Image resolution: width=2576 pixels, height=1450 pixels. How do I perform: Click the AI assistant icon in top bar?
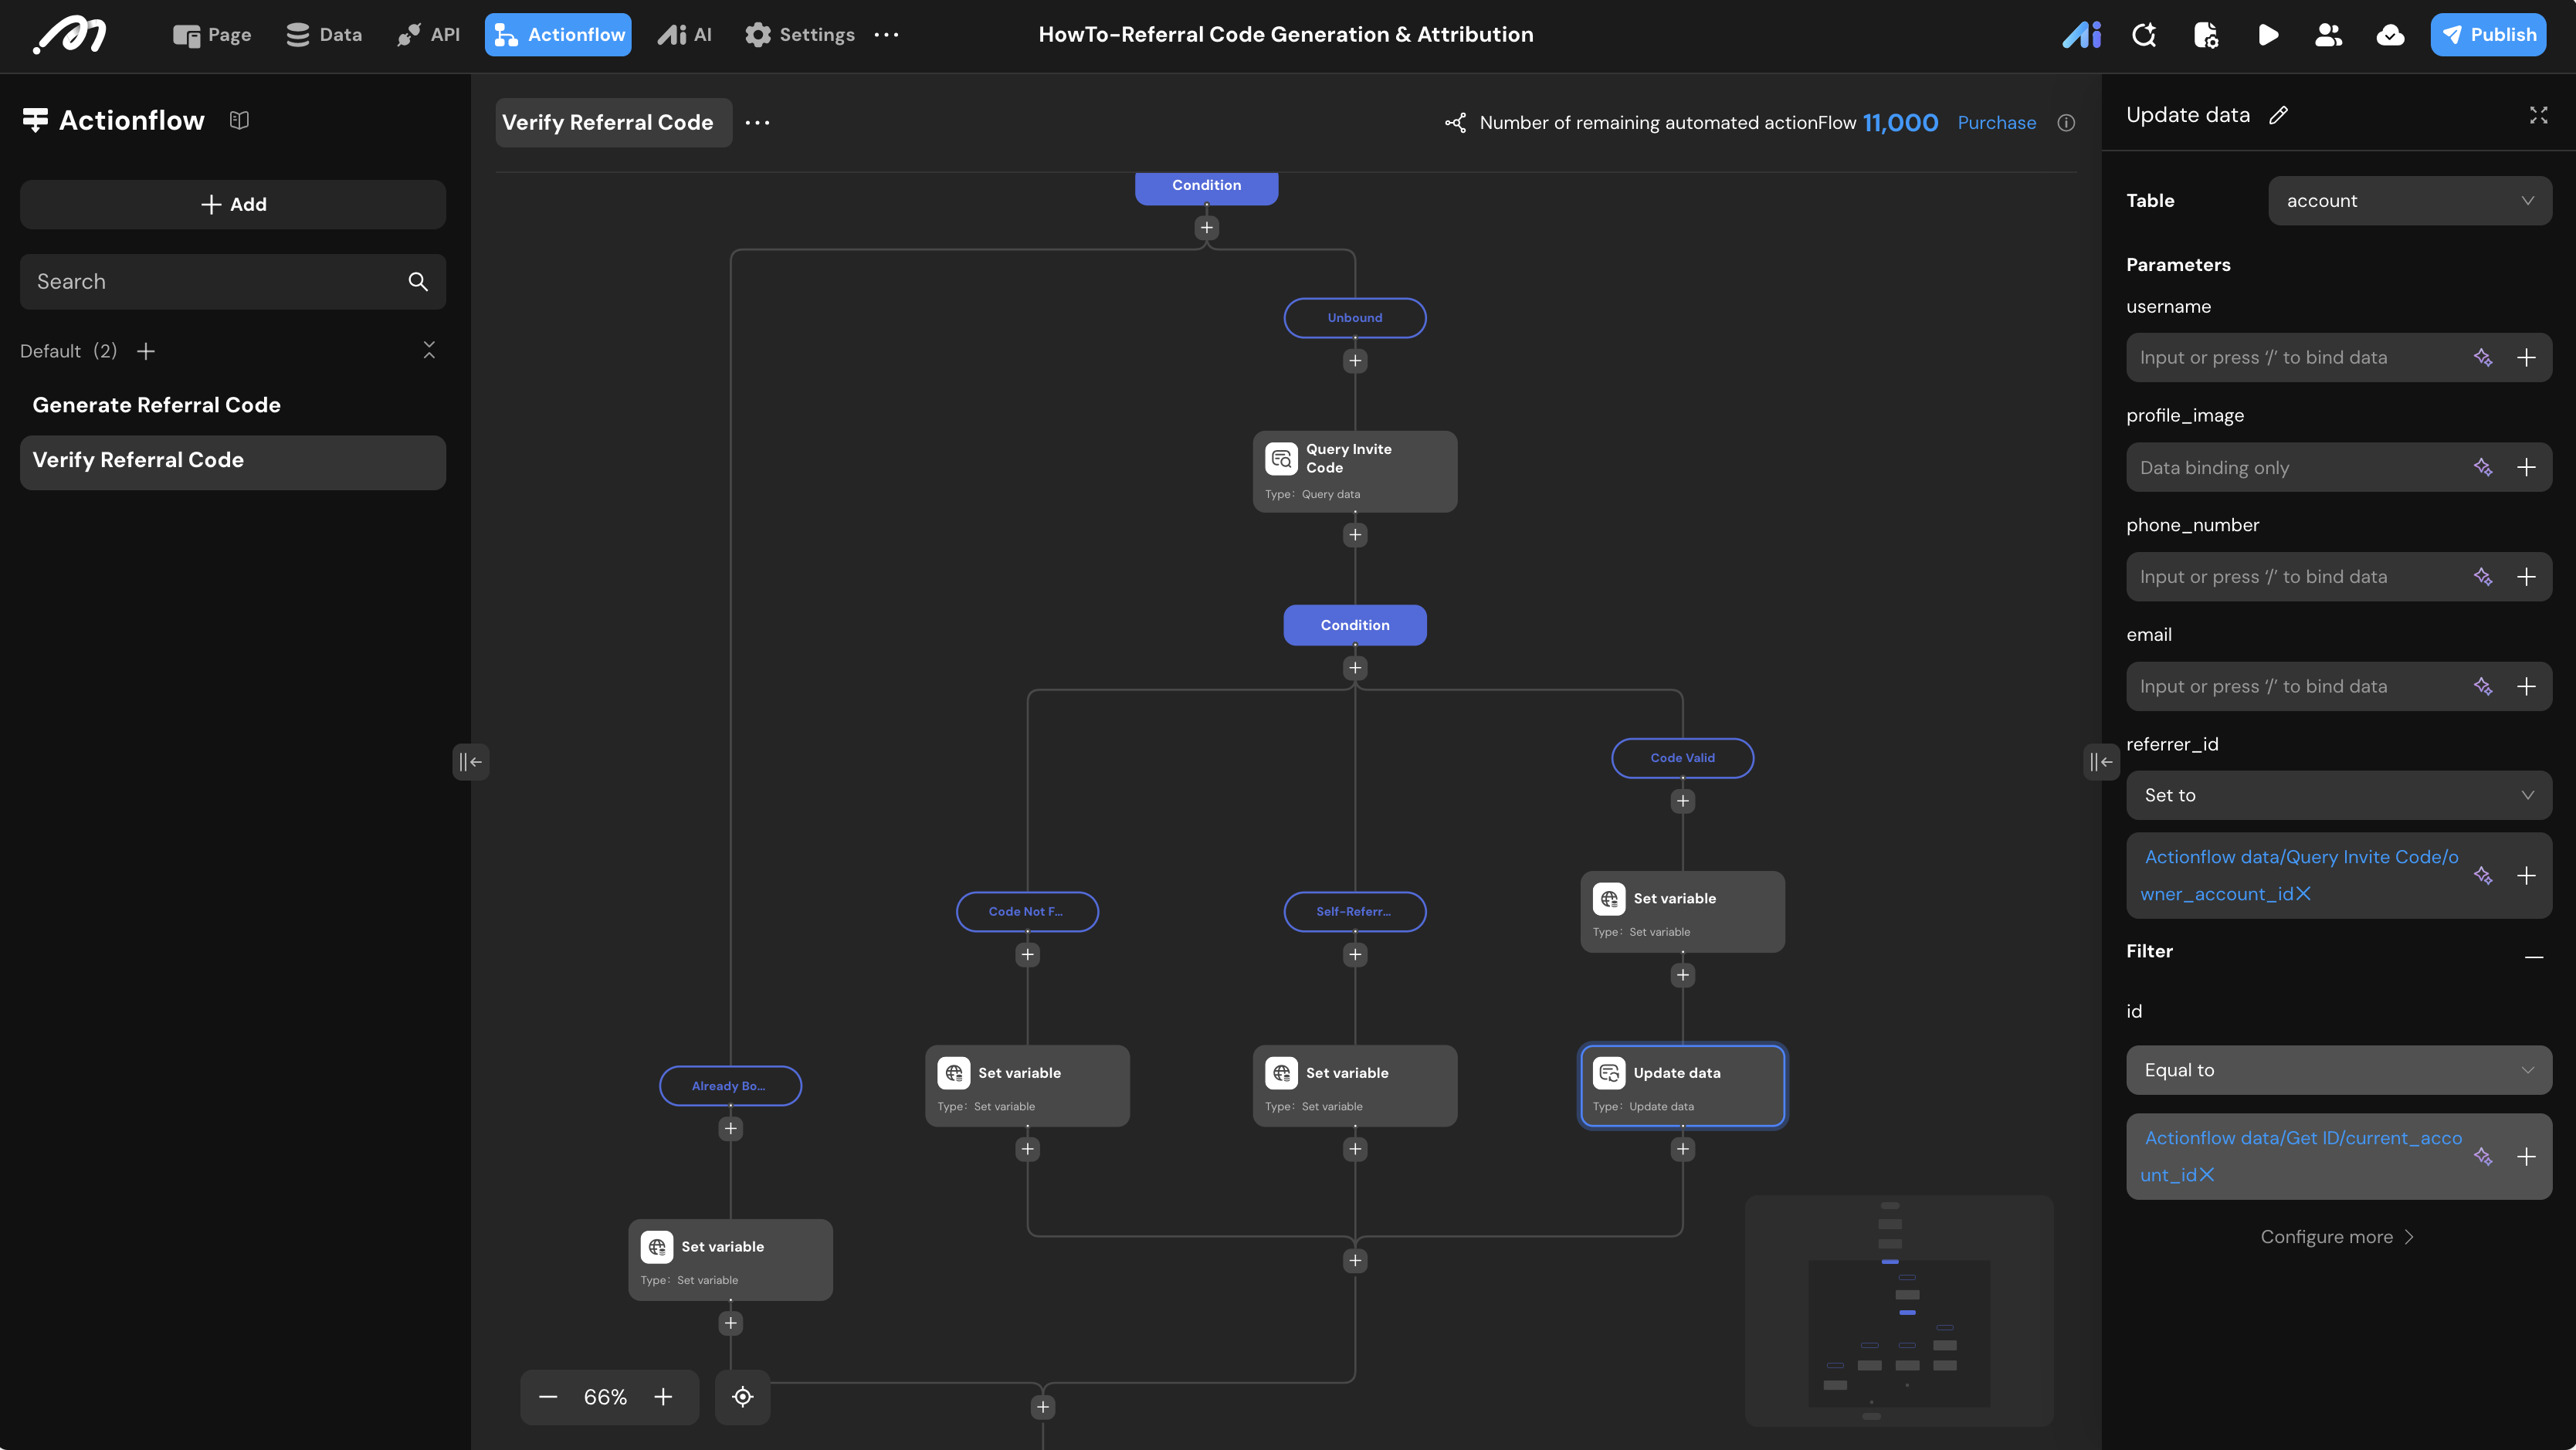tap(2081, 35)
